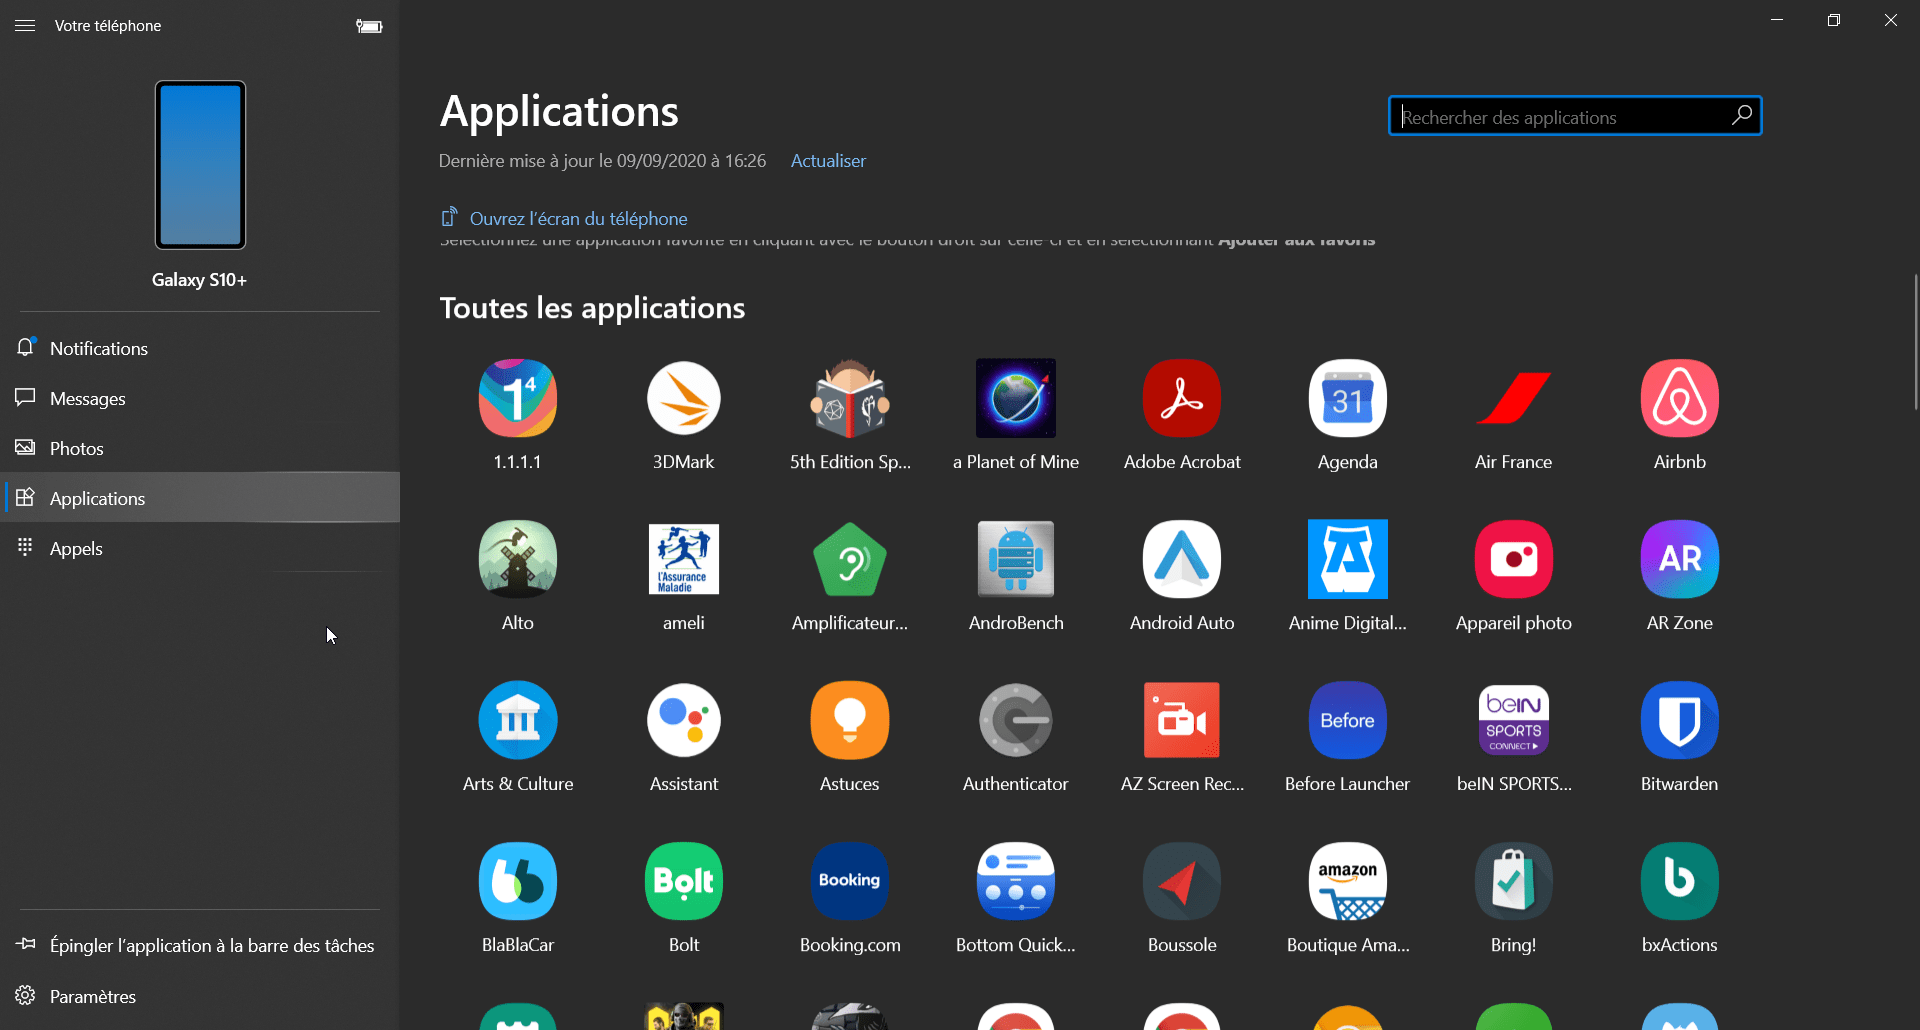Focus the 'Rechercher des applications' search field
Image resolution: width=1920 pixels, height=1030 pixels.
click(x=1560, y=117)
